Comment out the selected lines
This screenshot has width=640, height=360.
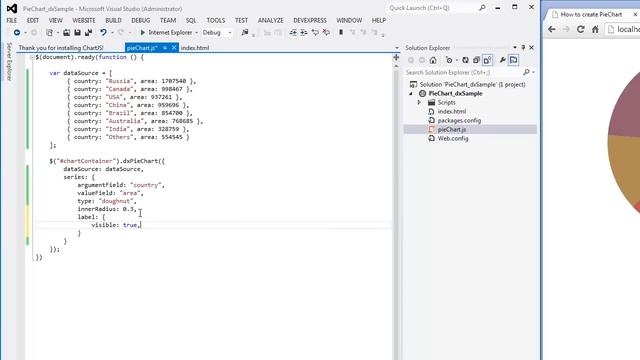click(315, 32)
